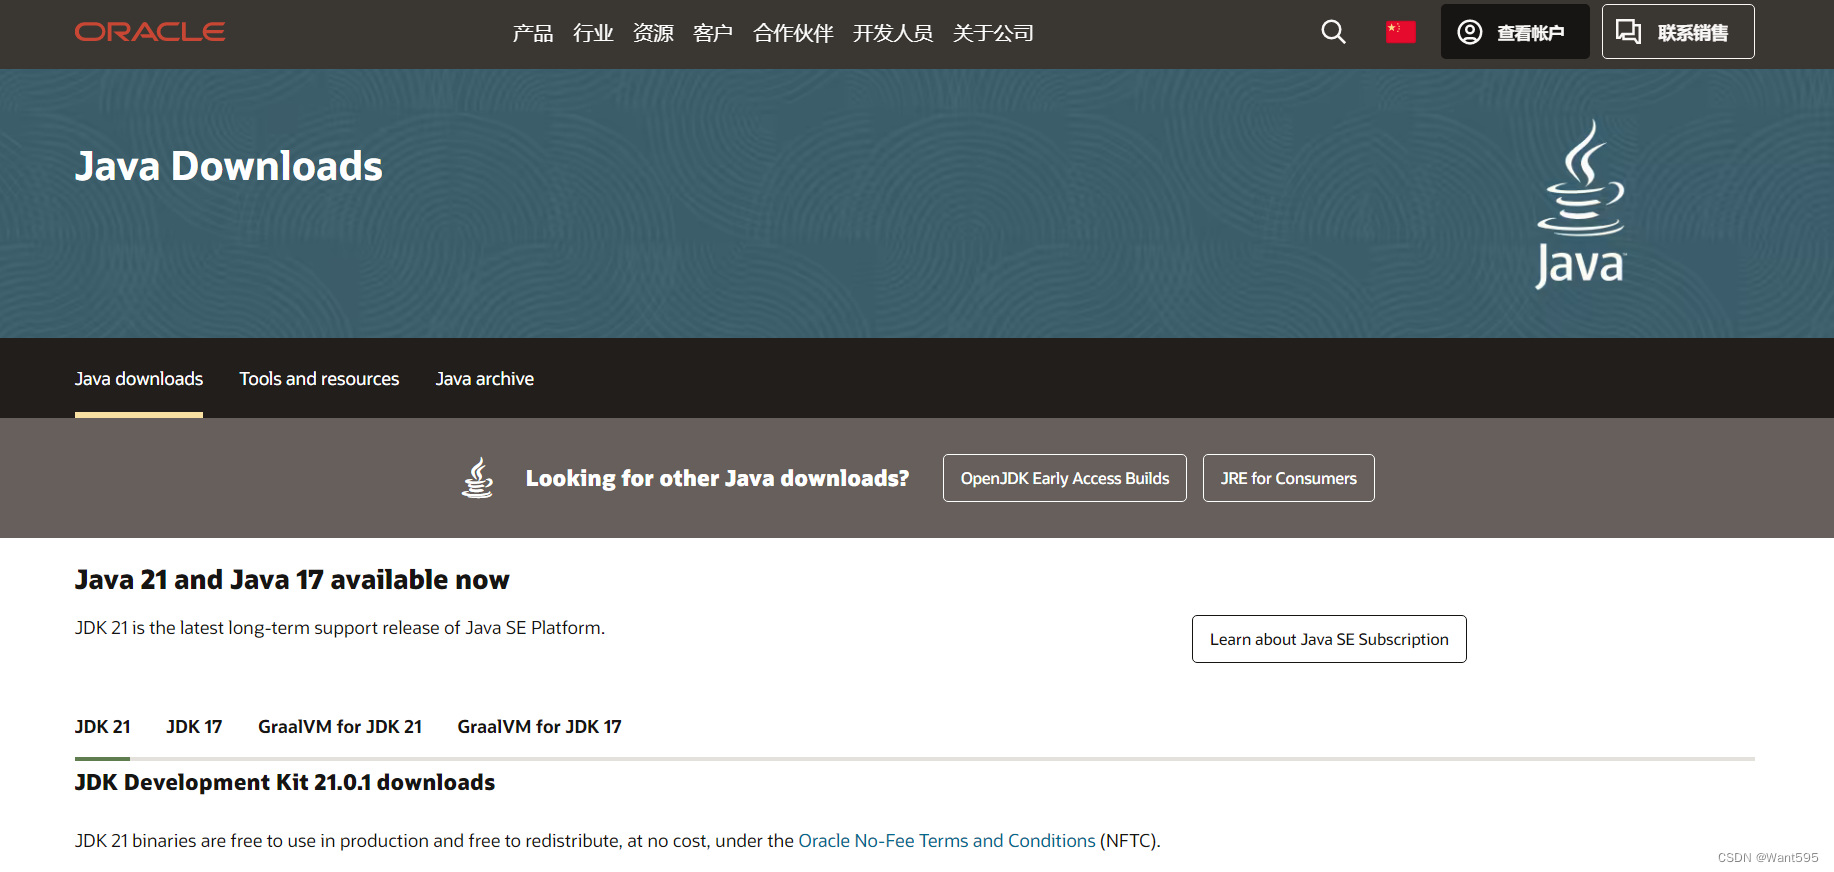Select the JDK 17 tab

(x=194, y=727)
